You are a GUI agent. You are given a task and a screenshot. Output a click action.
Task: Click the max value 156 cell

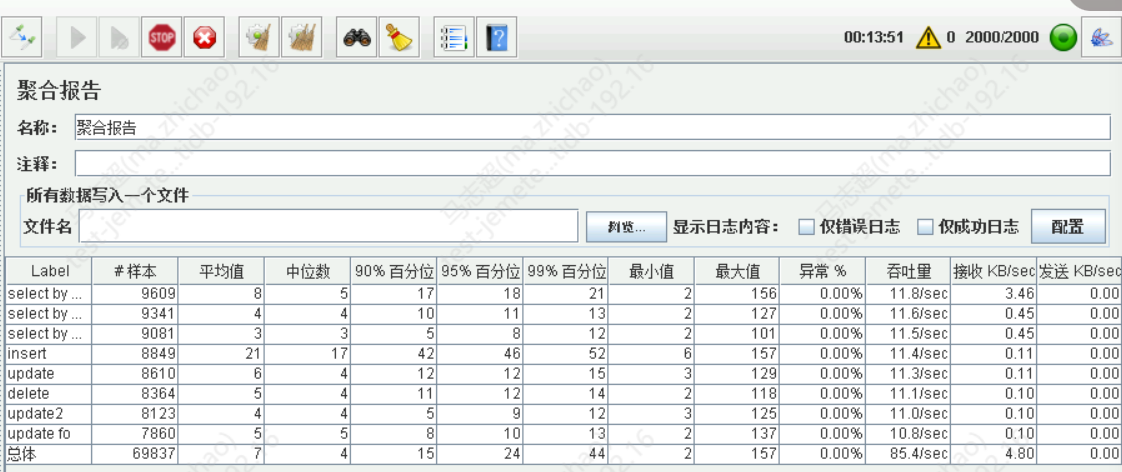737,293
